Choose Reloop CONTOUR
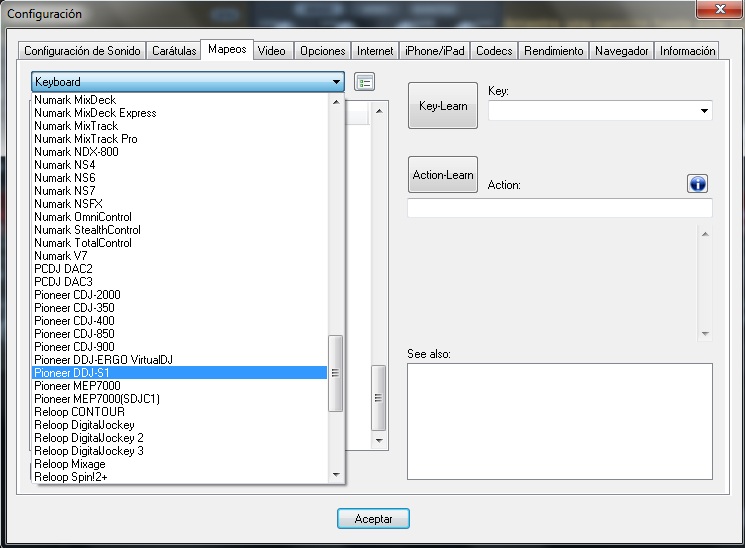Image resolution: width=745 pixels, height=548 pixels. coord(180,412)
